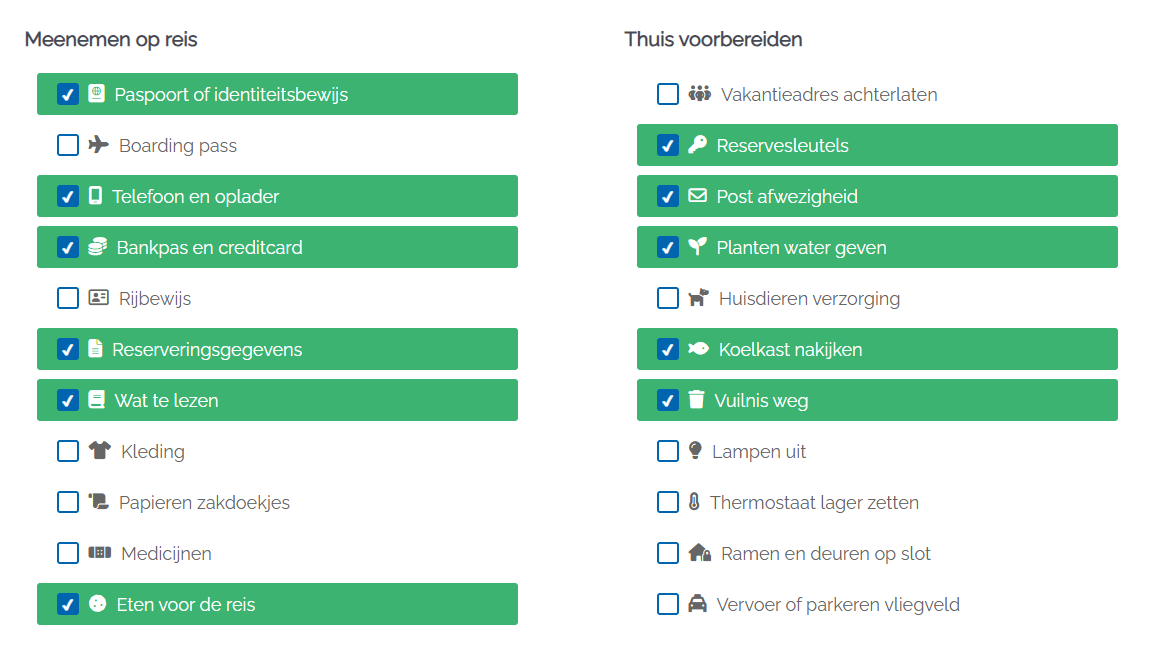Tick the Vakantieadres achterlaten checkbox
1154x668 pixels.
point(668,94)
